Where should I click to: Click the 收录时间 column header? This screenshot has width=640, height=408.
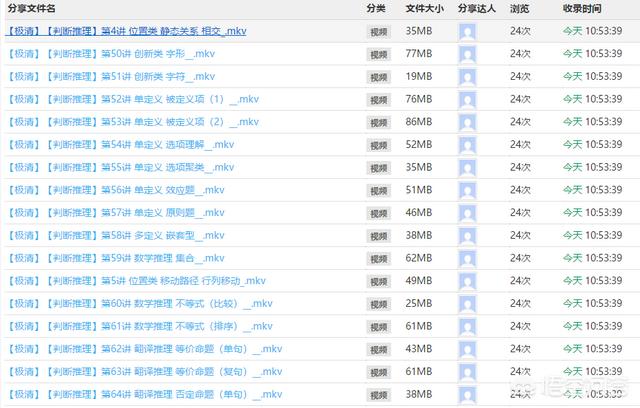pos(582,9)
